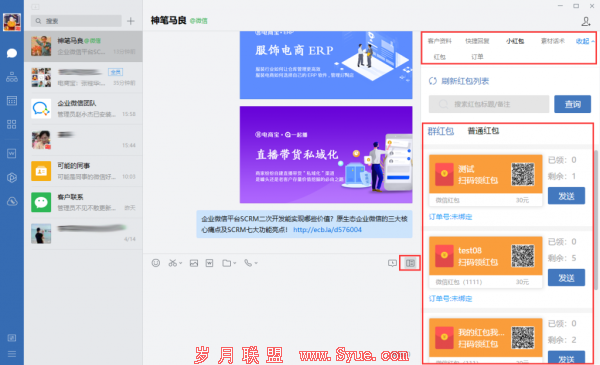Open the hexagon play icon in sidebar
Viewport: 600px width, 365px height.
coord(12,178)
